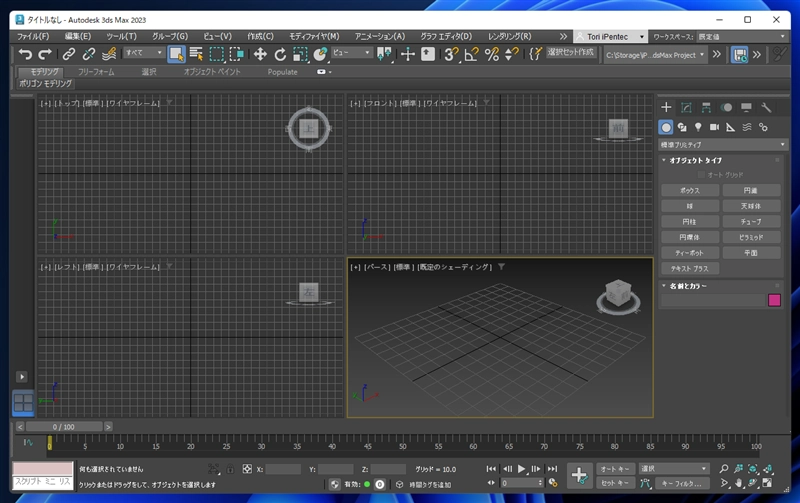This screenshot has width=800, height=503.
Task: Open the Modify command panel tab
Action: 686,107
